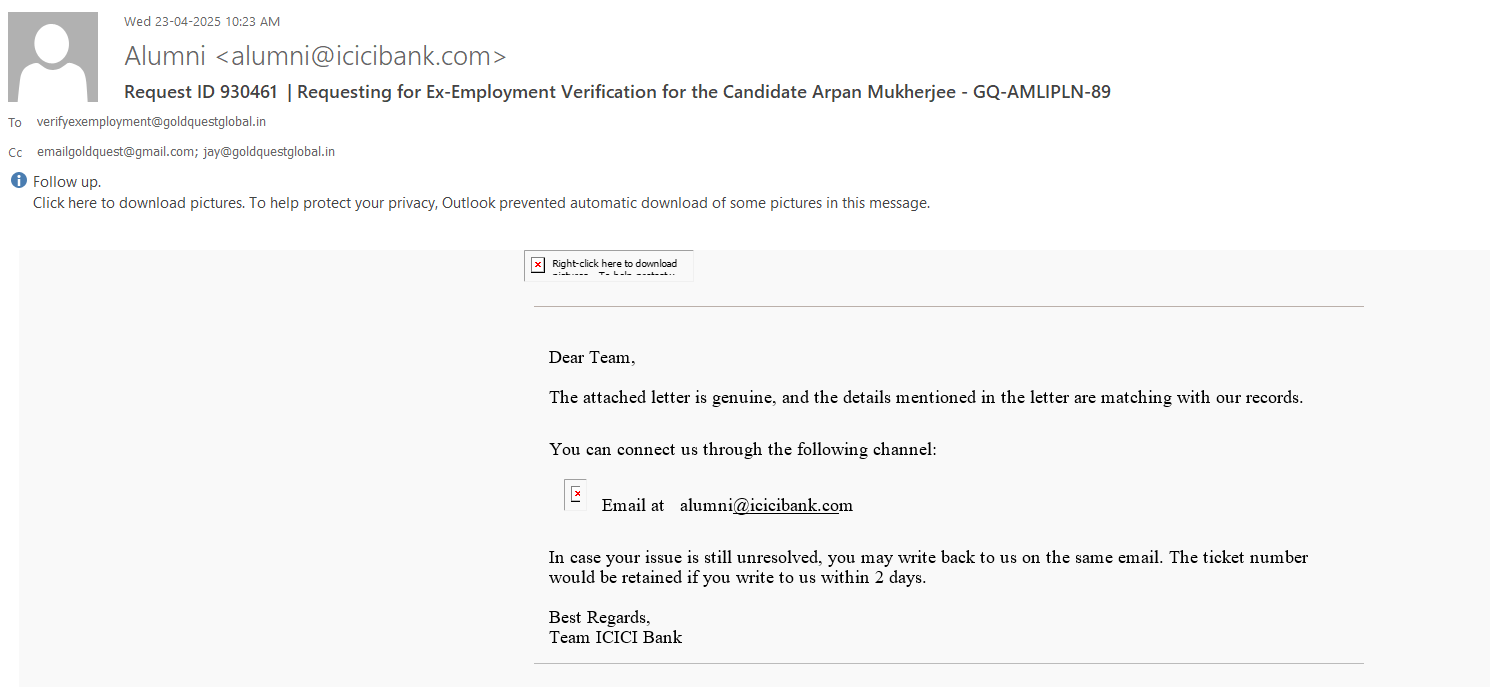Click the small blocked image icon before 'Email at'
The image size is (1490, 687).
coord(575,495)
